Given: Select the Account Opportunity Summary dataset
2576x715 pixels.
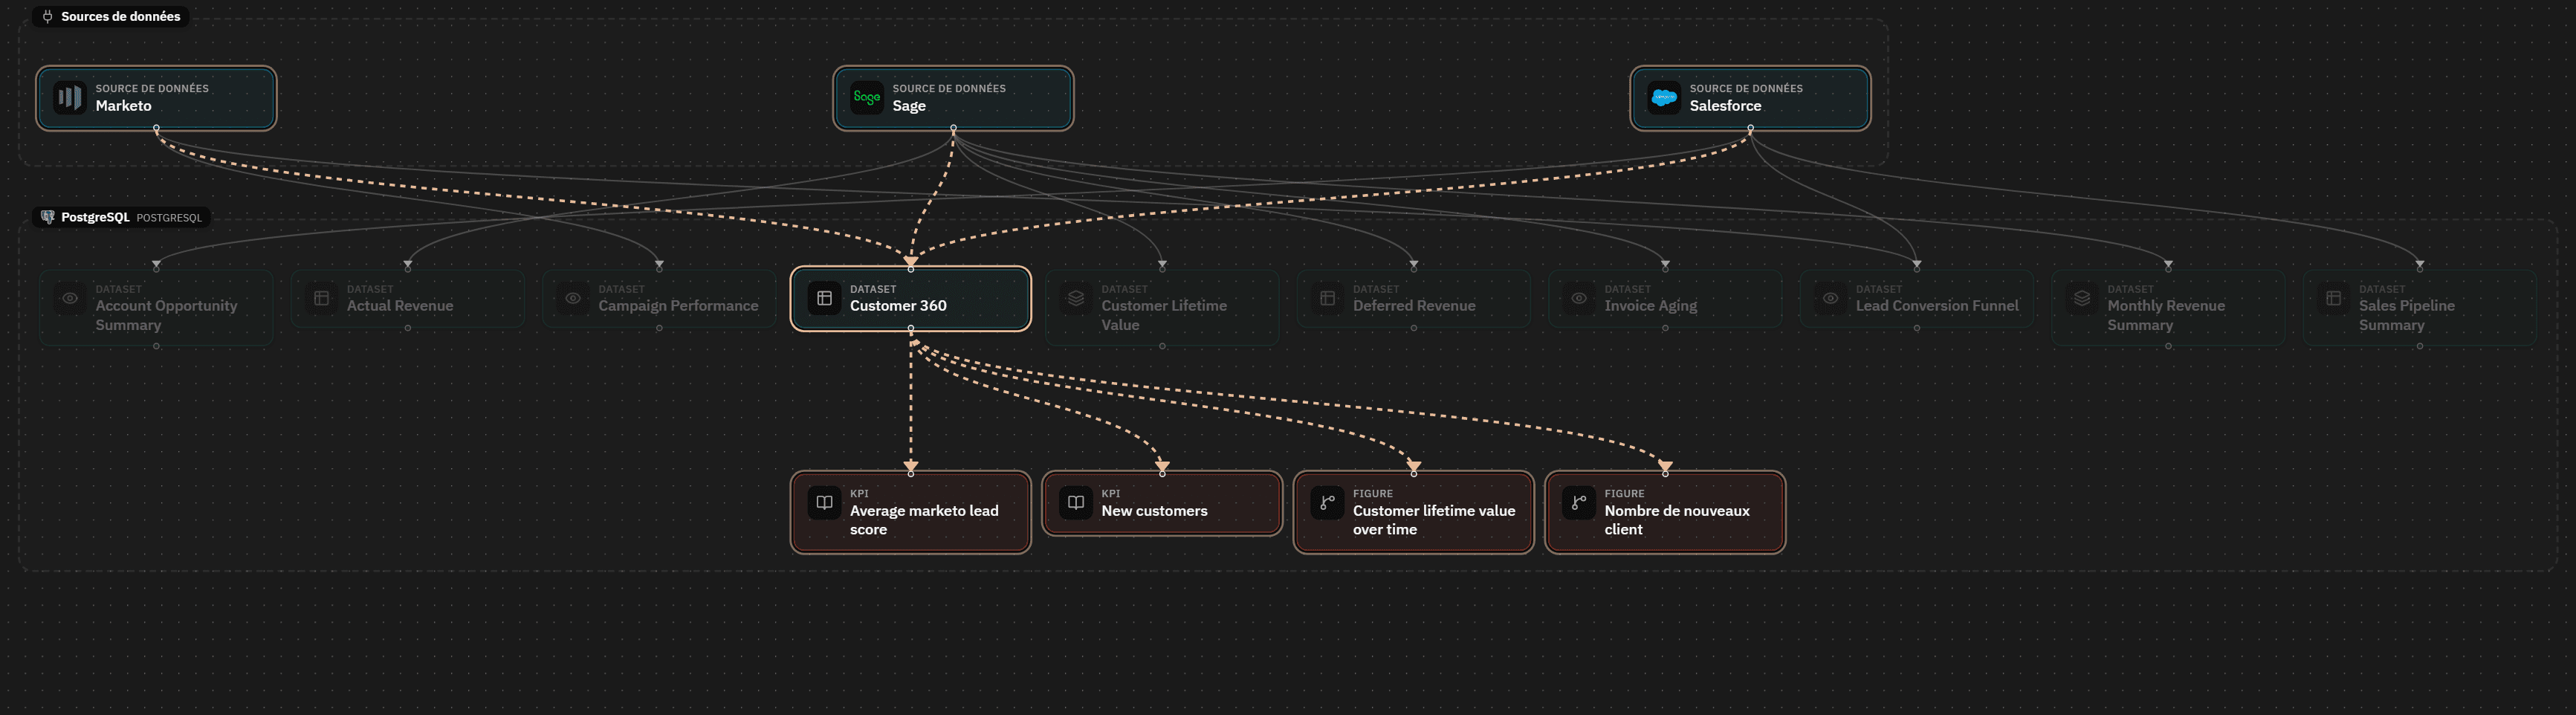Looking at the screenshot, I should tap(156, 307).
